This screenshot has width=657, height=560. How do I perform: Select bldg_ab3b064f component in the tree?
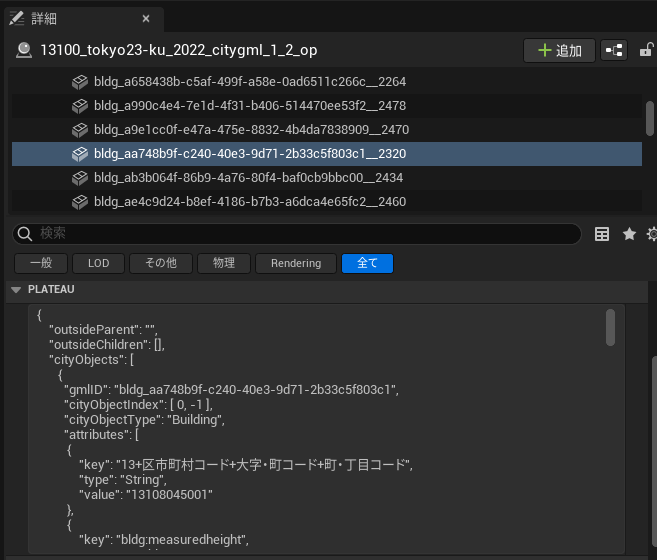point(248,178)
